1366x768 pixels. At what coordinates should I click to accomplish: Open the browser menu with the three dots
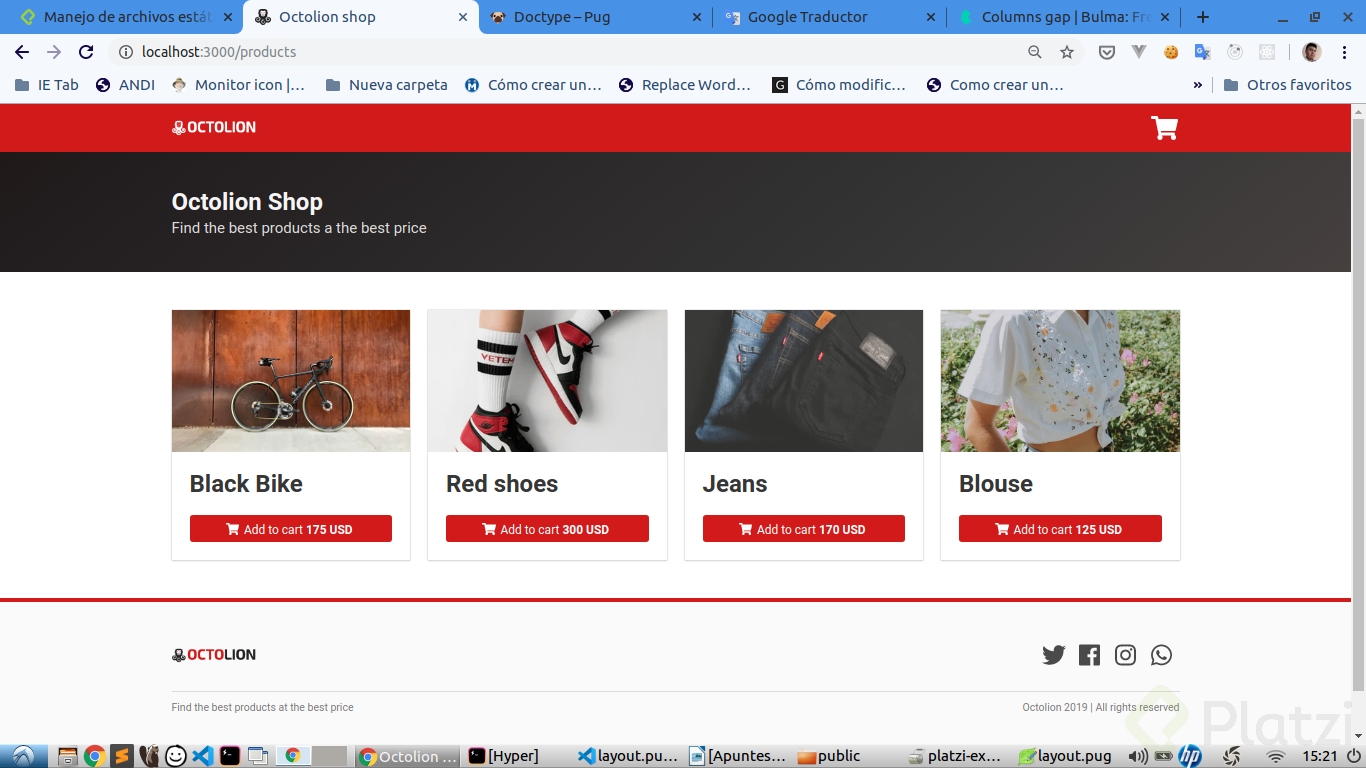click(x=1345, y=52)
